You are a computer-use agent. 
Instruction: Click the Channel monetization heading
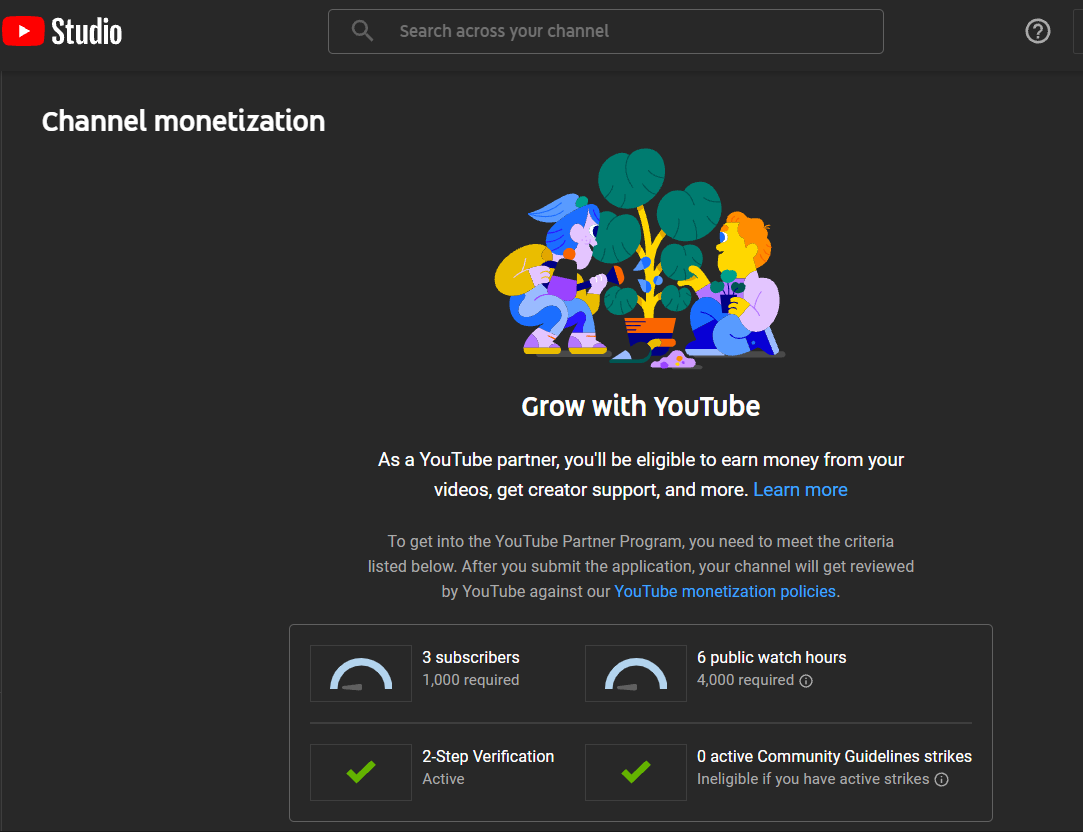183,122
